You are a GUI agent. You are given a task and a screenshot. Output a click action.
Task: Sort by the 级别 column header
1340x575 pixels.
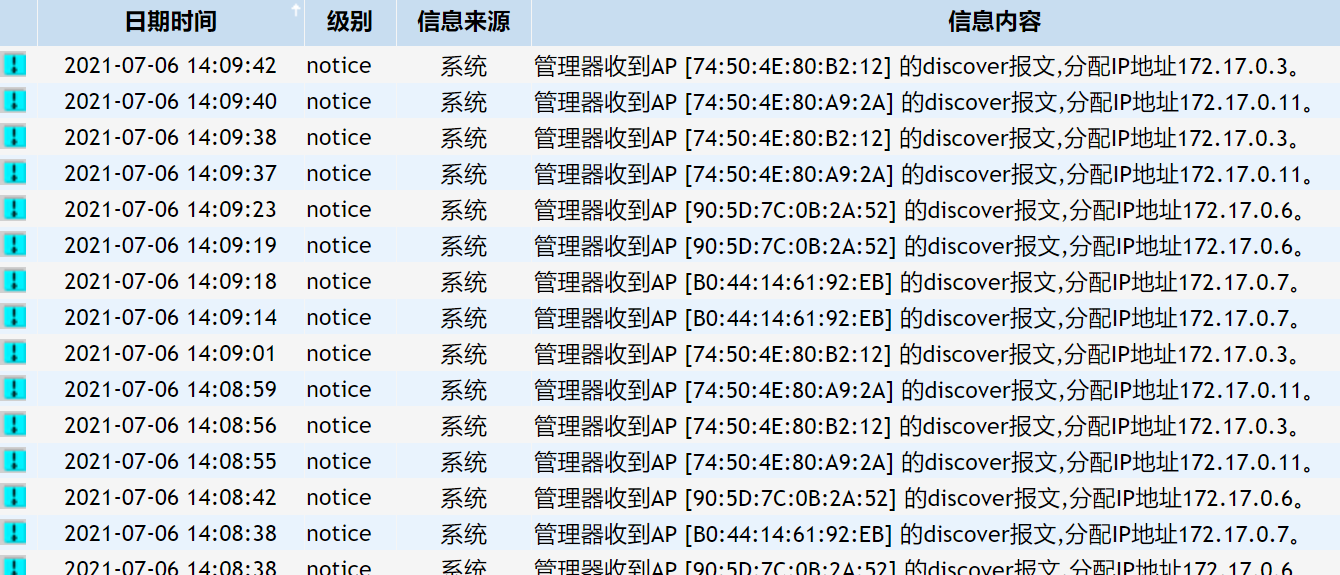350,22
